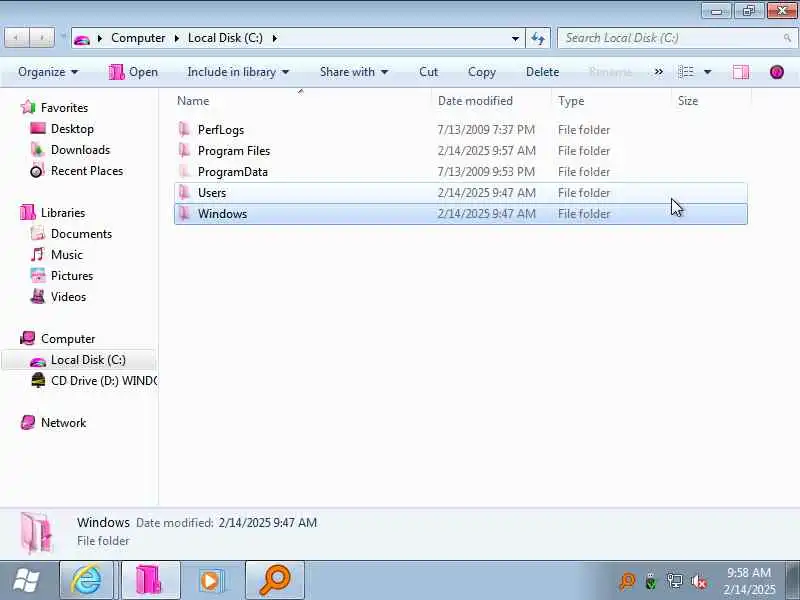The image size is (800, 600).
Task: Click the search magnifier icon in search box
Action: 787,38
